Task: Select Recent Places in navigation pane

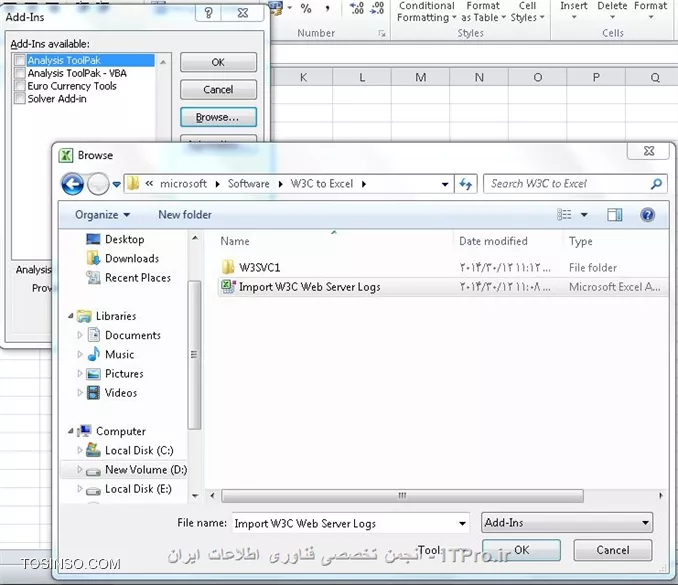Action: (138, 278)
